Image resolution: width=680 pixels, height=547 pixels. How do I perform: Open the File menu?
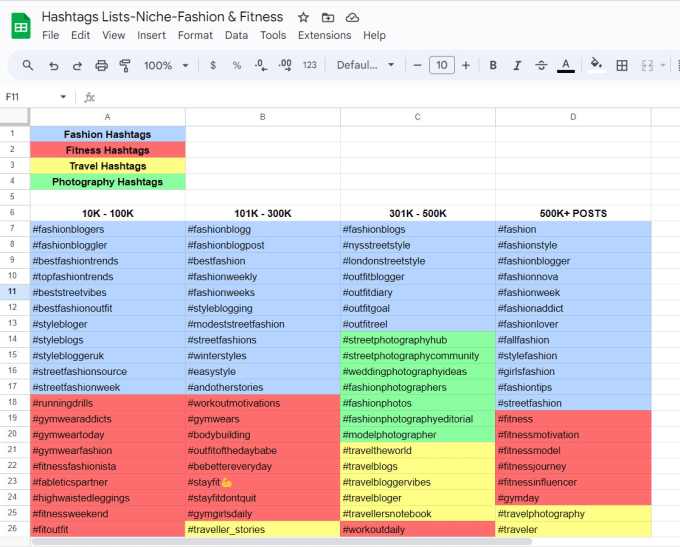[50, 35]
